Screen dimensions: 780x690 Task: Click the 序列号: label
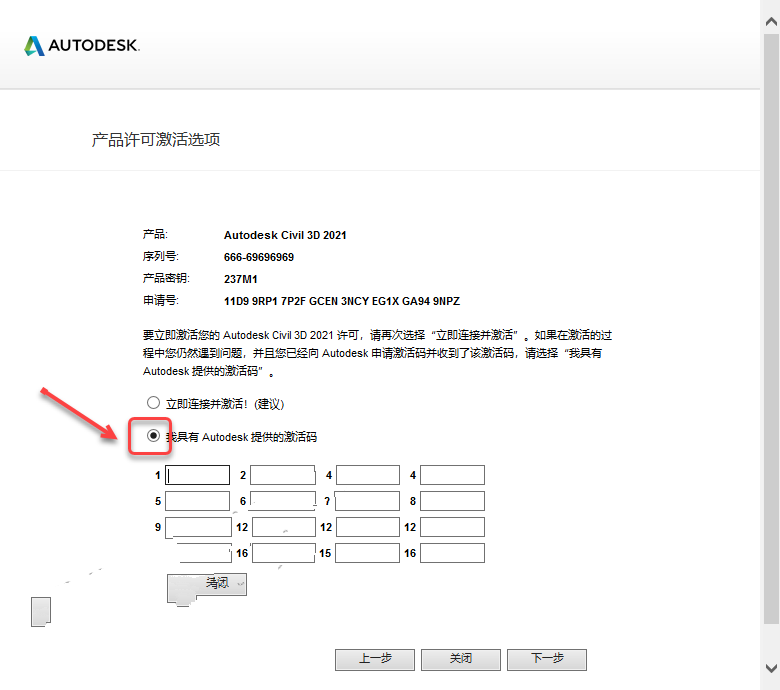pyautogui.click(x=161, y=256)
